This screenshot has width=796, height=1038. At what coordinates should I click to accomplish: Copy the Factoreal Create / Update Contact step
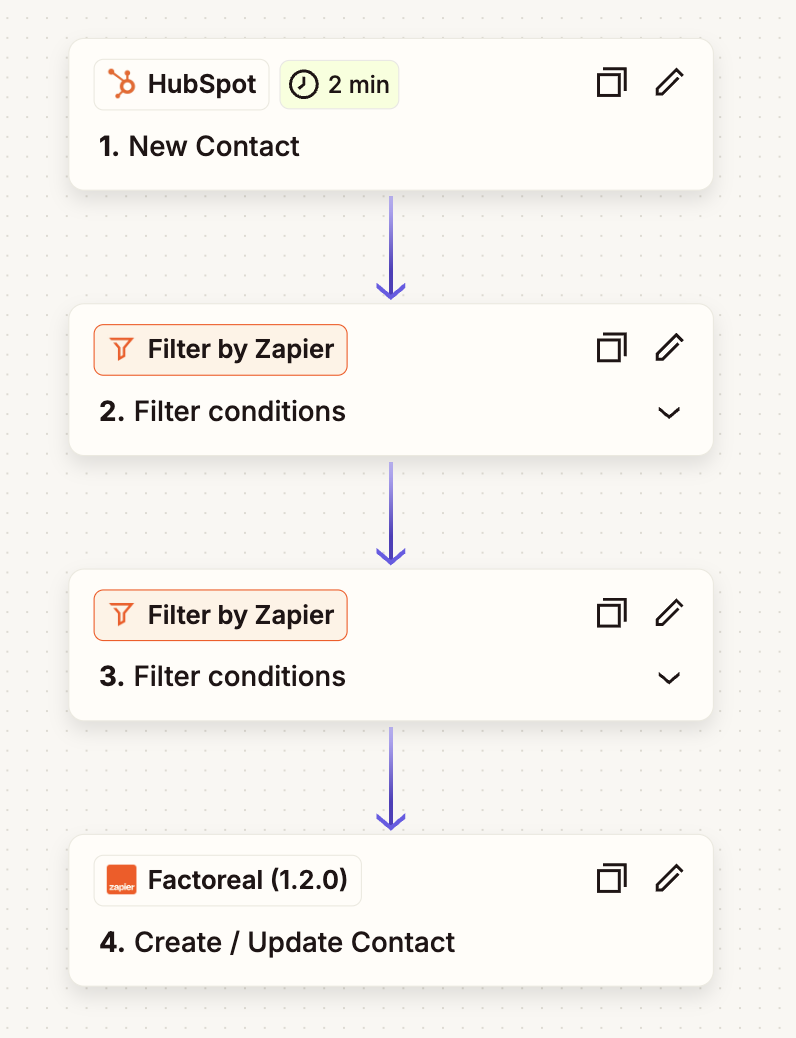point(611,880)
